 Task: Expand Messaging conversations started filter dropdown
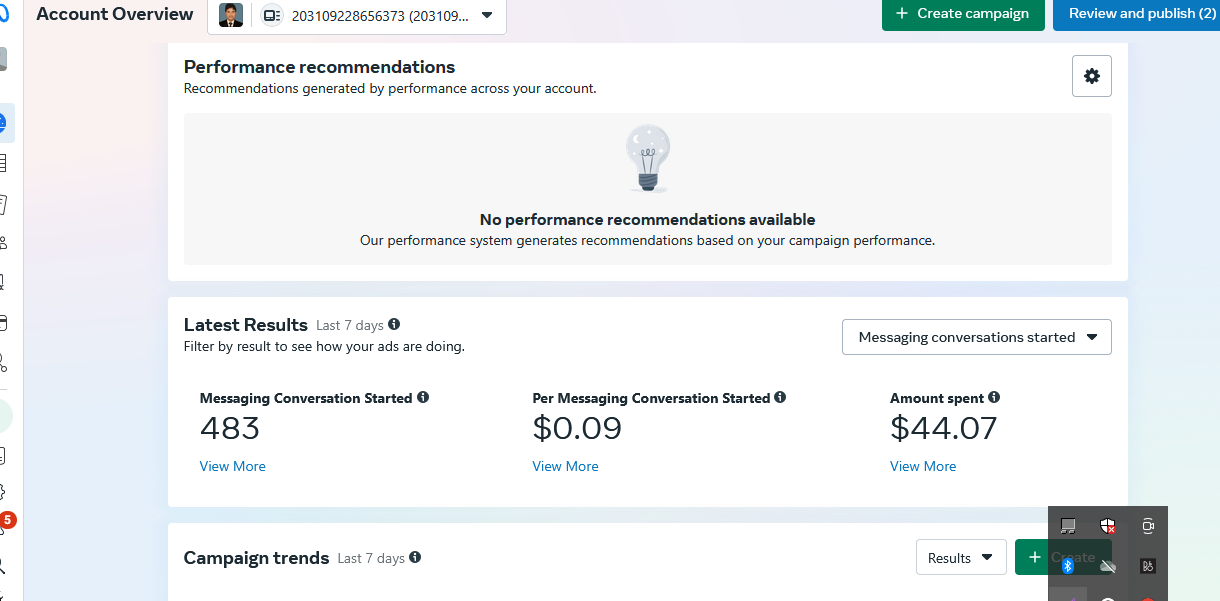point(976,337)
